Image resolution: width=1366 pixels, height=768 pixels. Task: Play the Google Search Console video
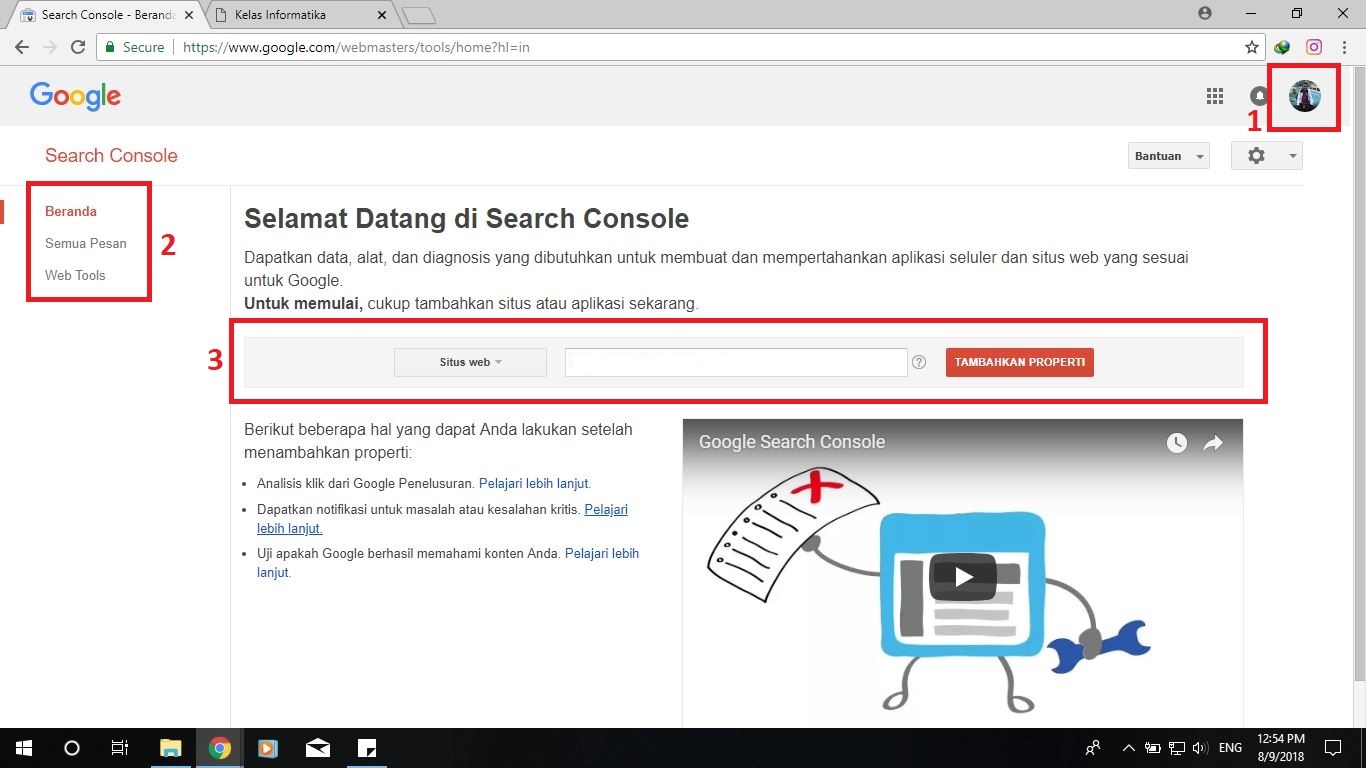click(963, 576)
